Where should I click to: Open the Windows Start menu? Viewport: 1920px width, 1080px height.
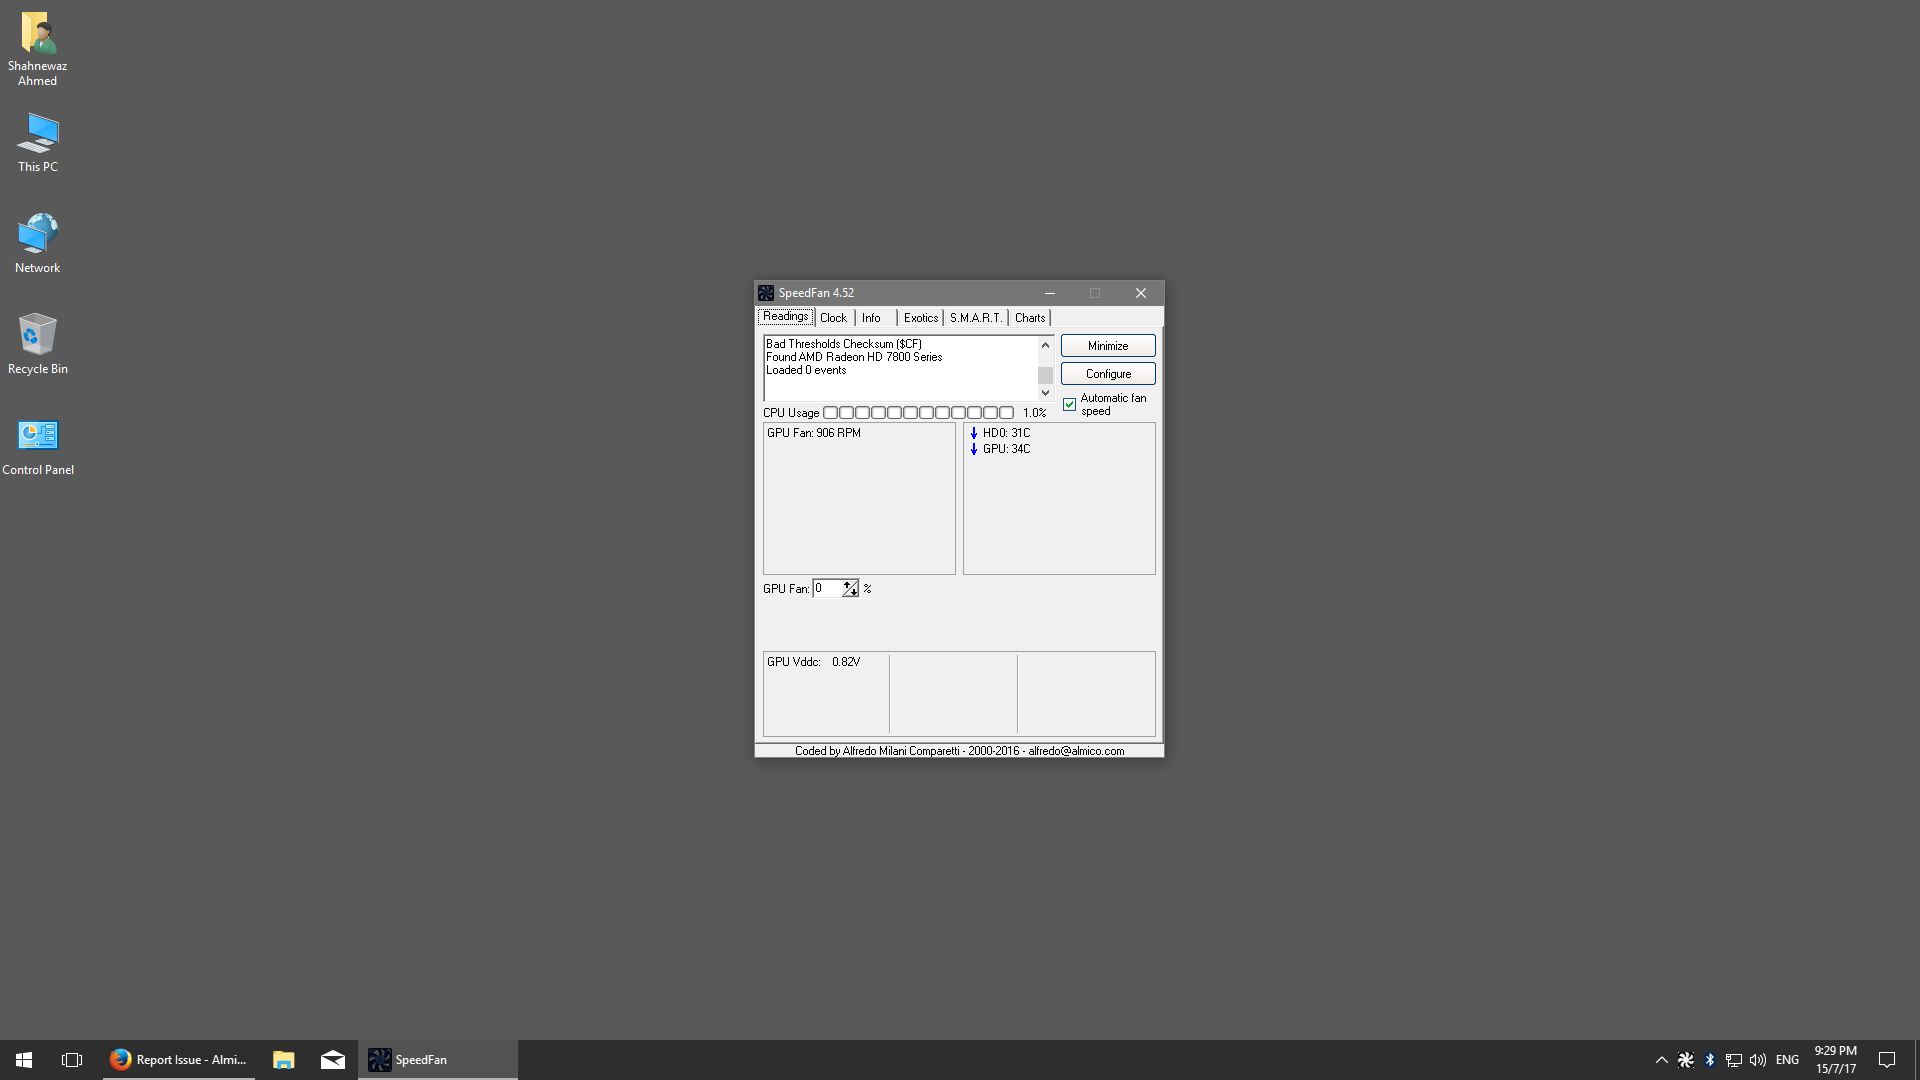coord(24,1060)
